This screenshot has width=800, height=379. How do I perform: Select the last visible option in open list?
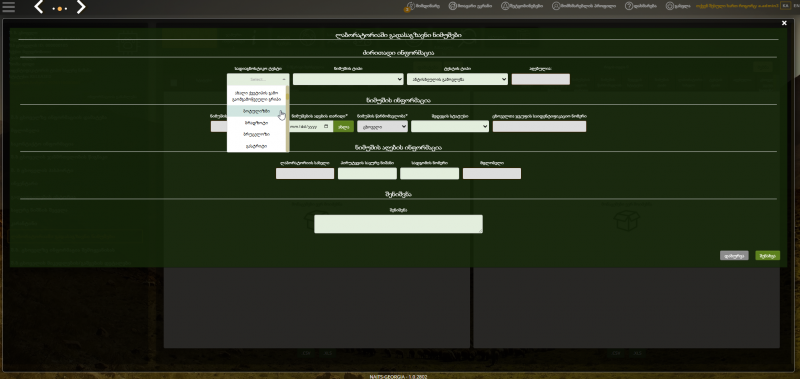pos(257,146)
